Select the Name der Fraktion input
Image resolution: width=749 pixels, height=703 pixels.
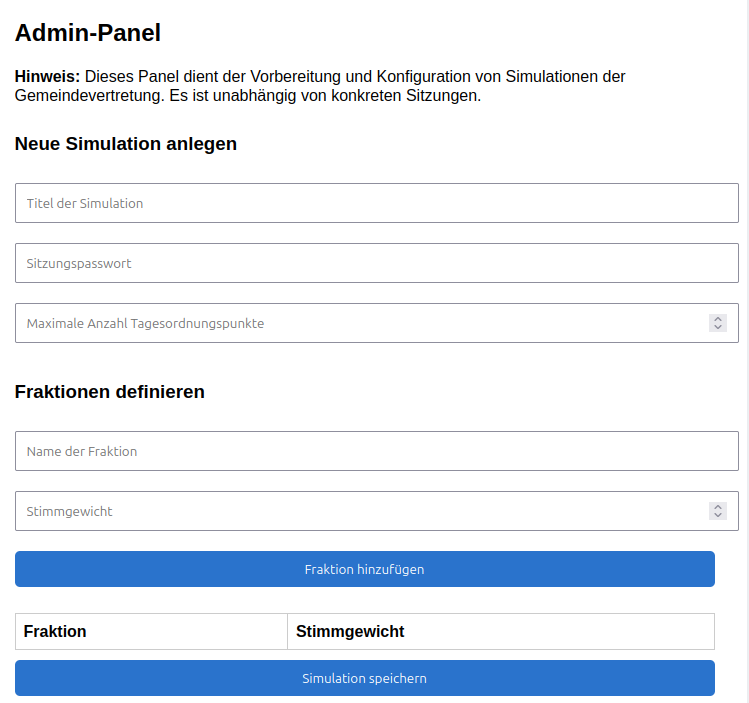[x=376, y=451]
